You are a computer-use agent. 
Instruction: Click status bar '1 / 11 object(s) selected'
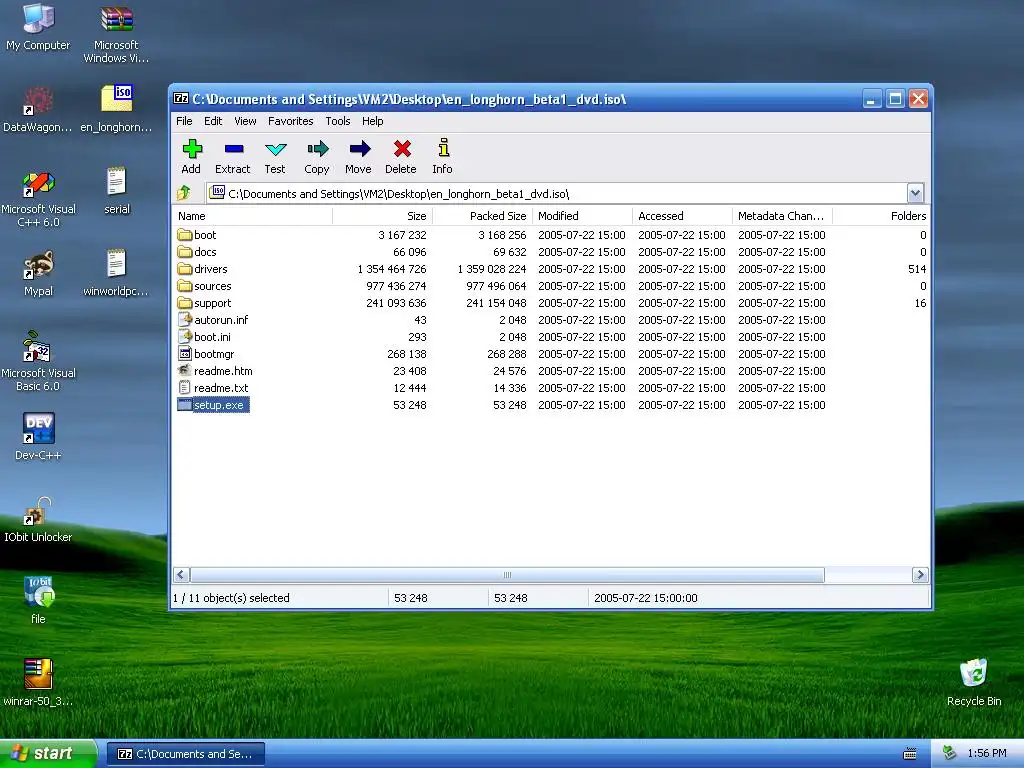(231, 598)
